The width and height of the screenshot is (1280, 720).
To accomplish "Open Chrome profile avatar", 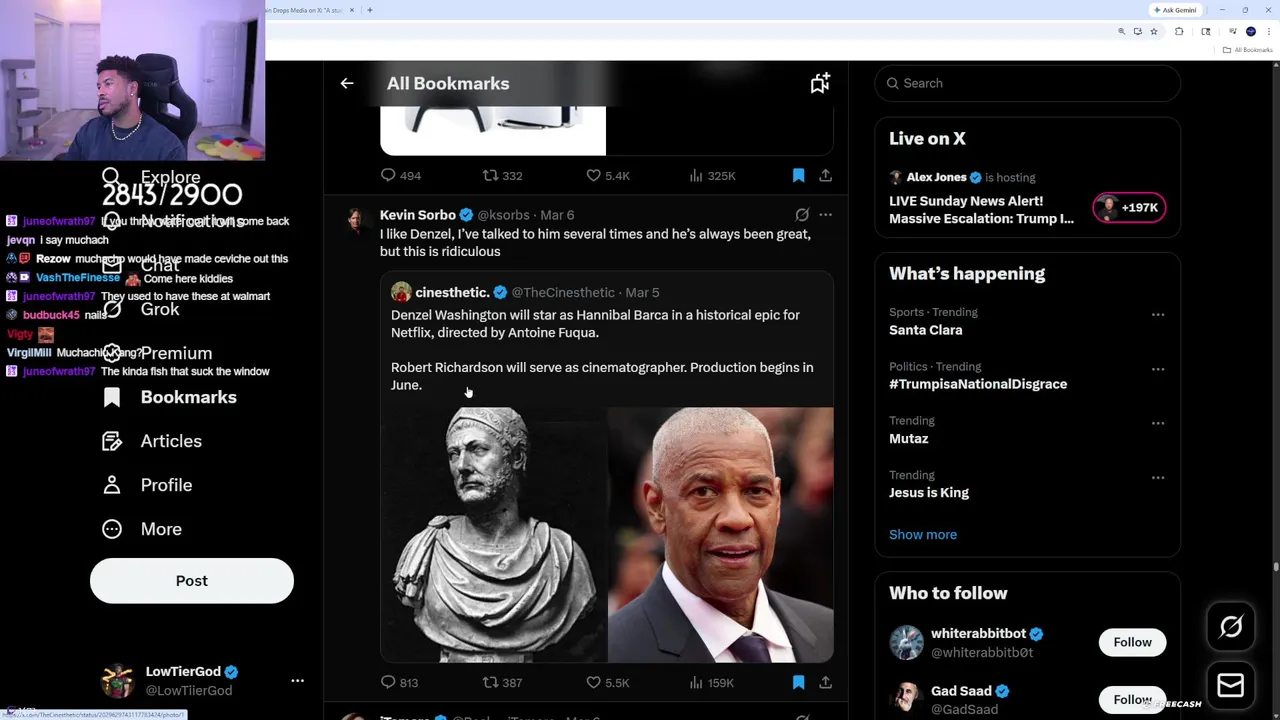I will (x=1251, y=32).
